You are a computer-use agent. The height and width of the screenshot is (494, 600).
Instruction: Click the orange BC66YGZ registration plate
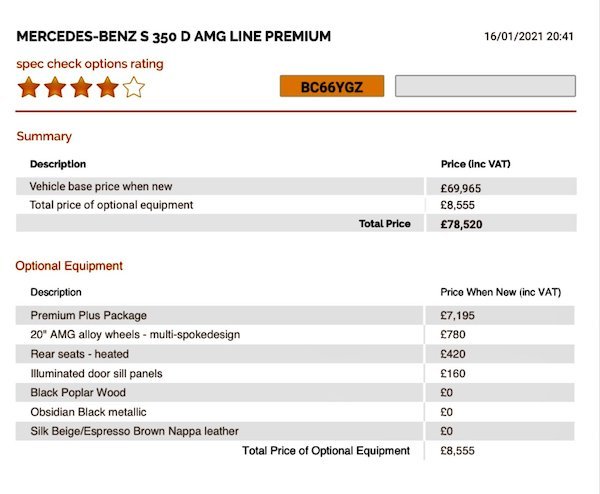tap(332, 87)
